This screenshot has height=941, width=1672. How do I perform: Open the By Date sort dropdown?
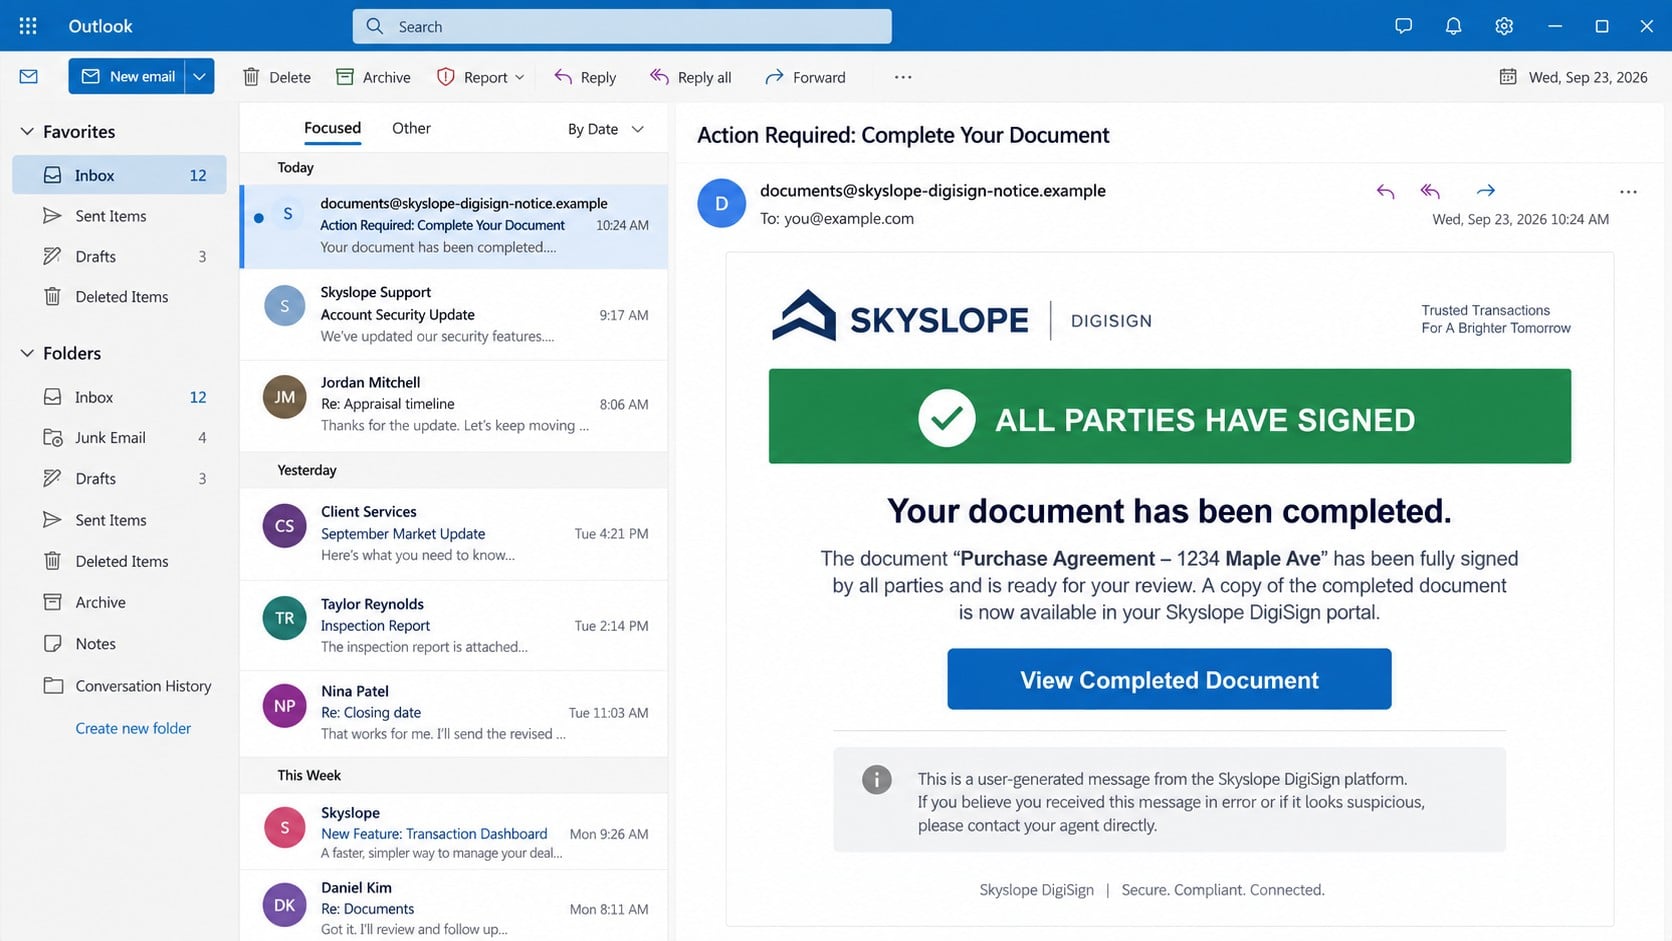coord(606,129)
